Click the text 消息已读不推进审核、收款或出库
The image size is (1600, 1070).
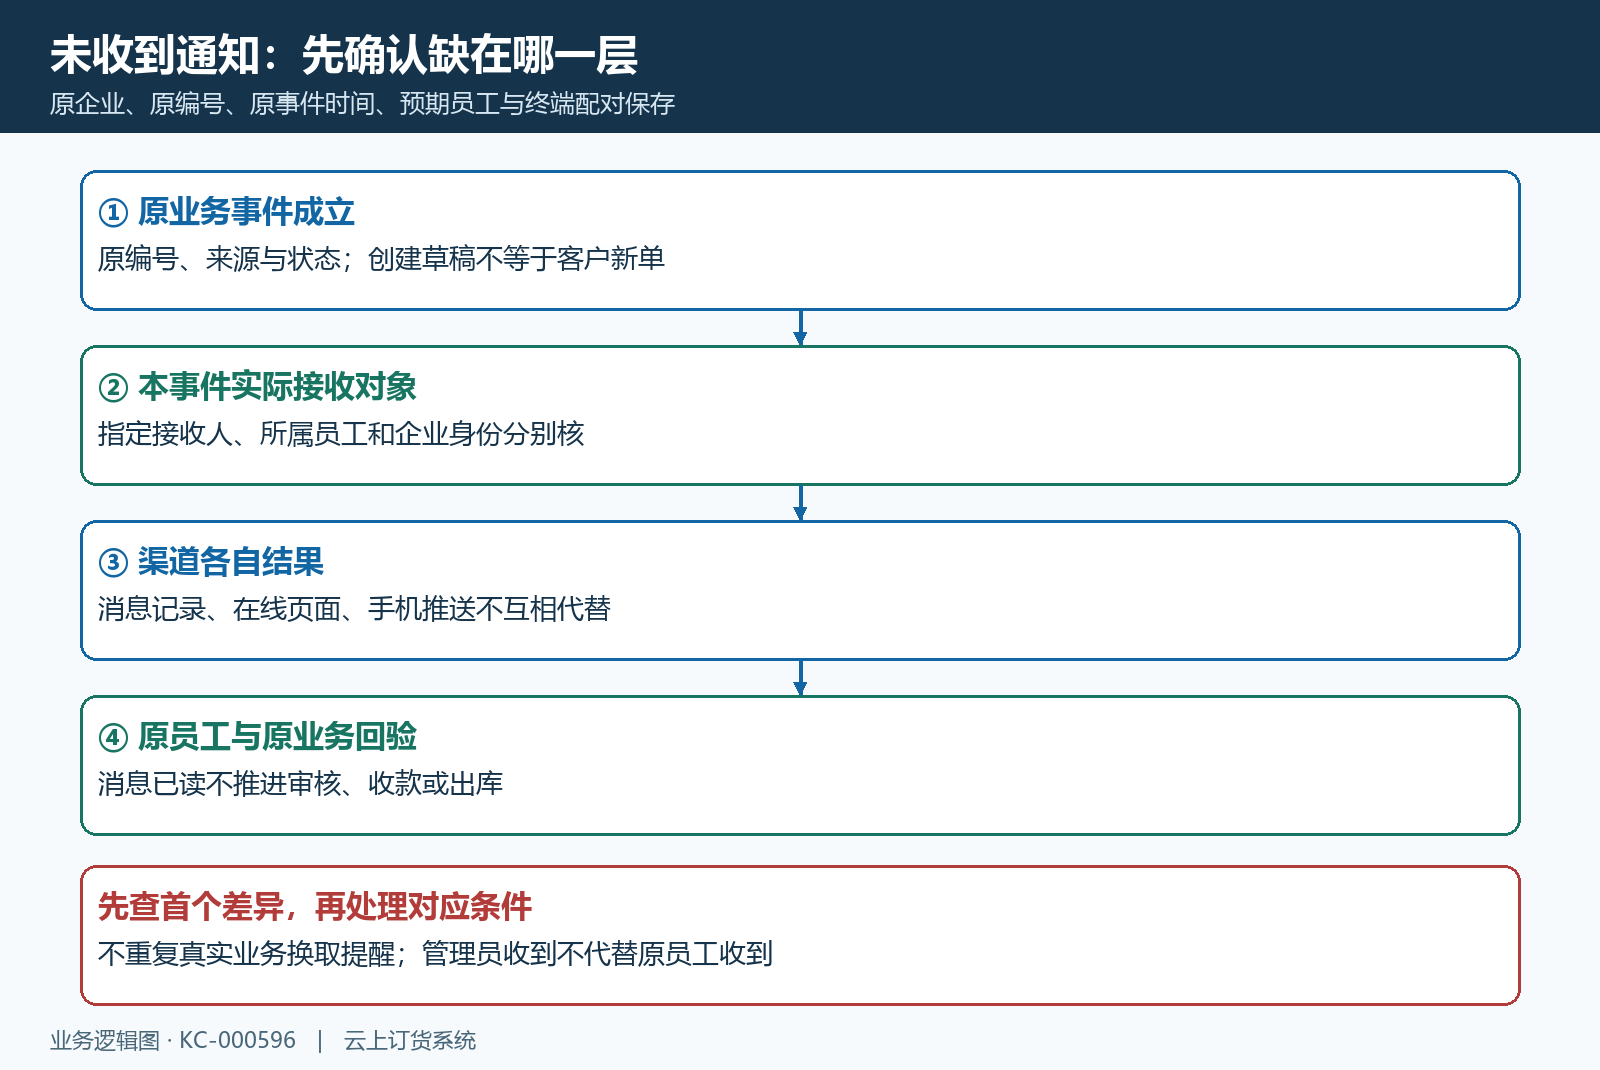[300, 784]
